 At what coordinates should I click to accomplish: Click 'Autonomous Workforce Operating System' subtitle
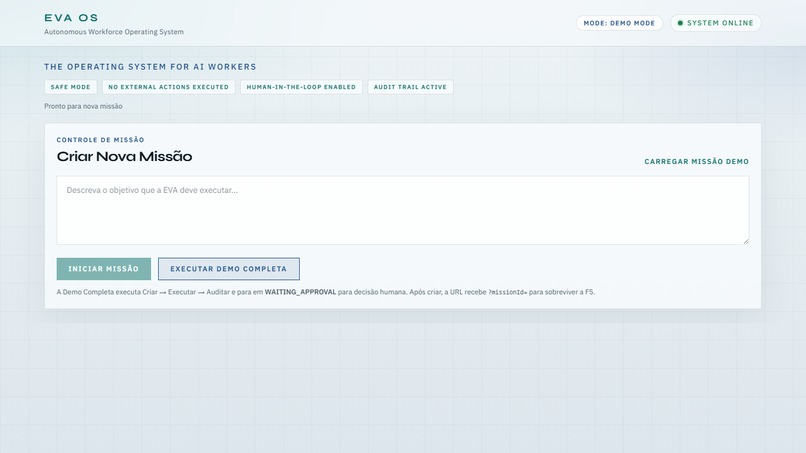[114, 32]
